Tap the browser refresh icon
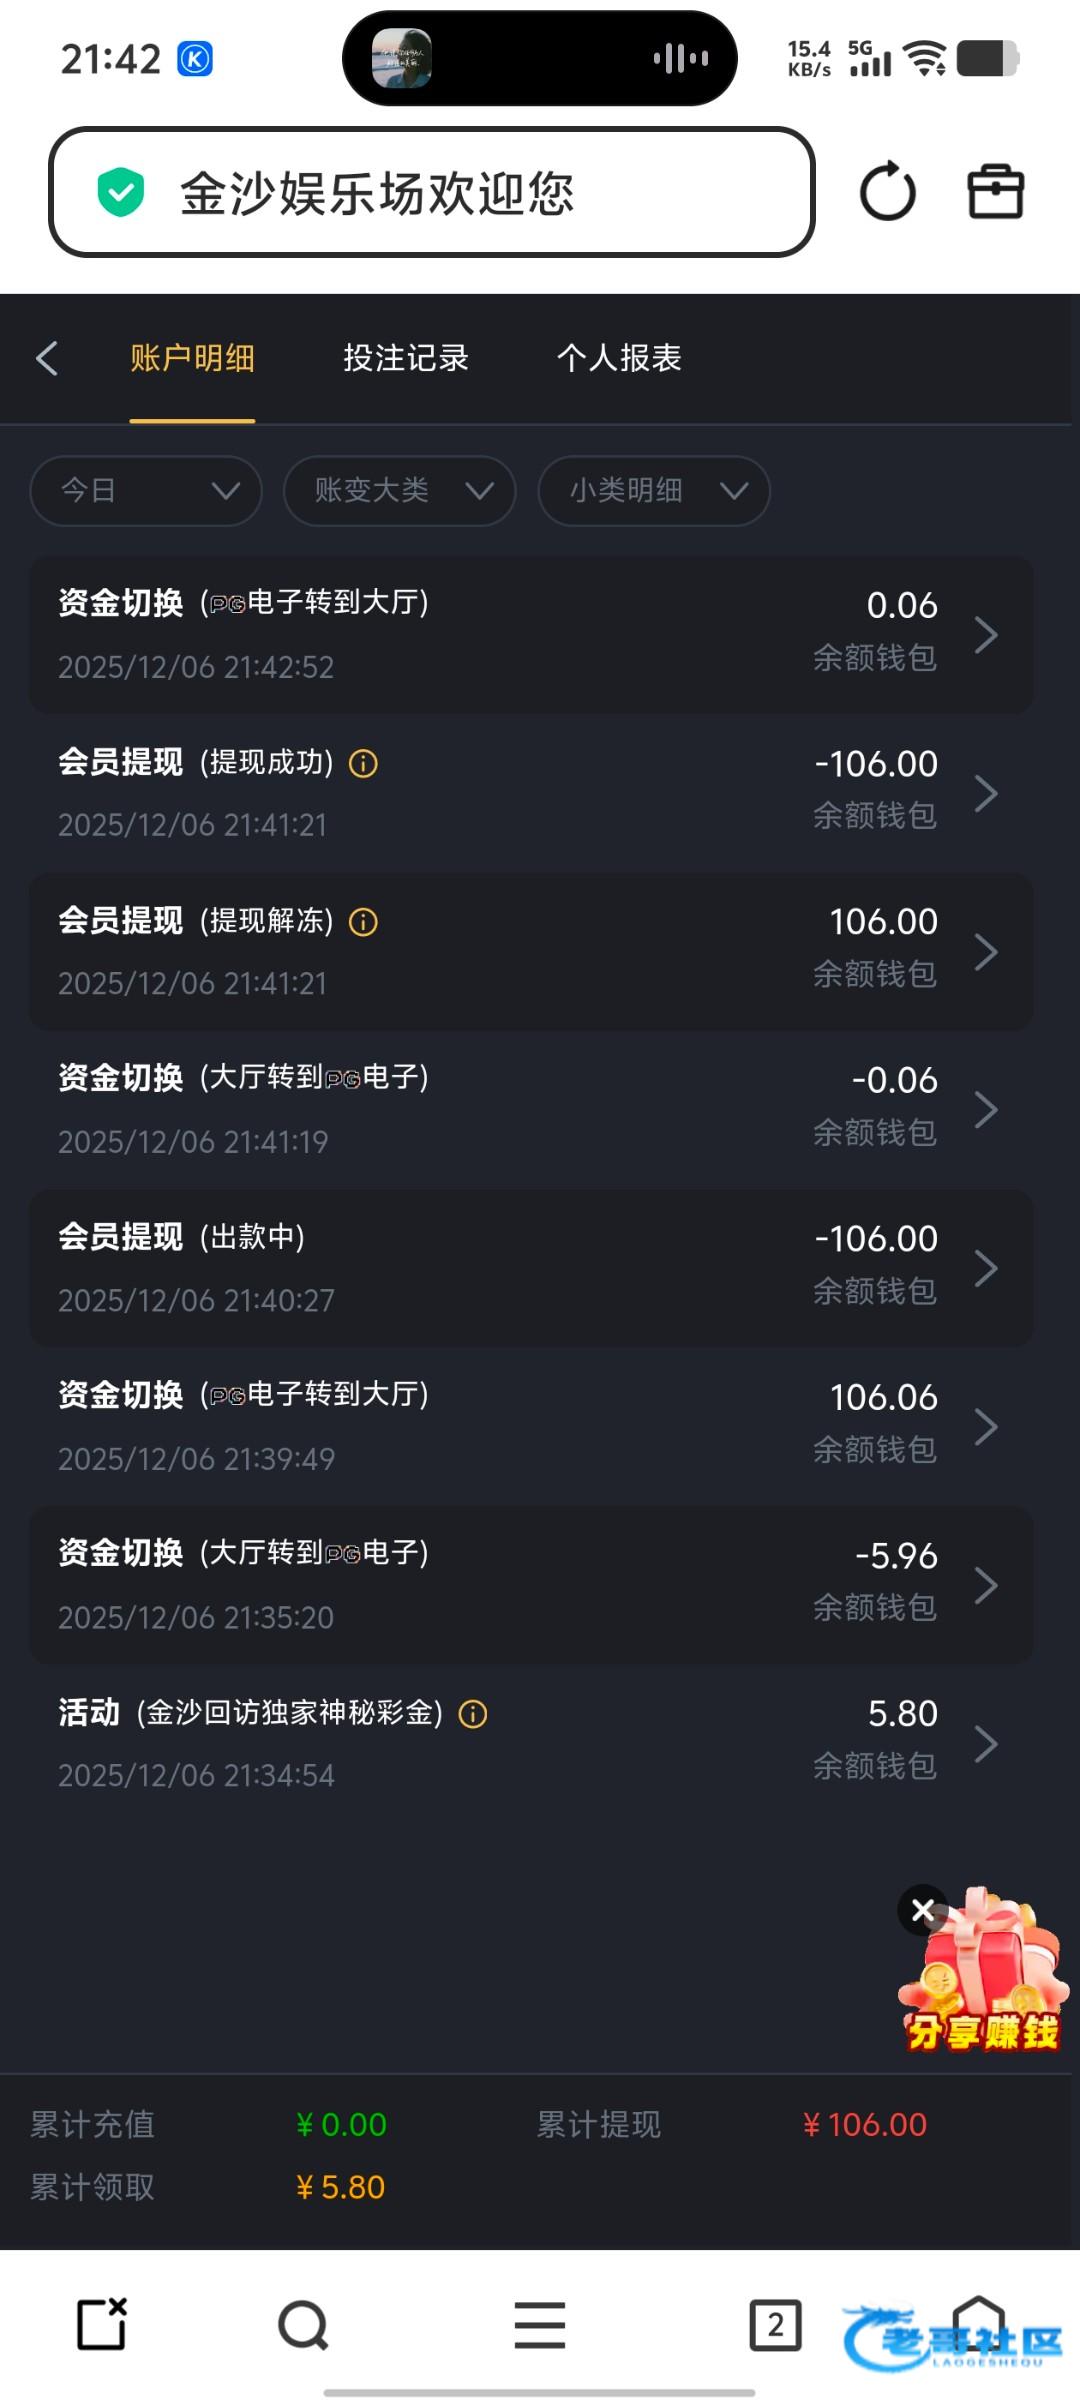The height and width of the screenshot is (2400, 1080). click(x=887, y=192)
